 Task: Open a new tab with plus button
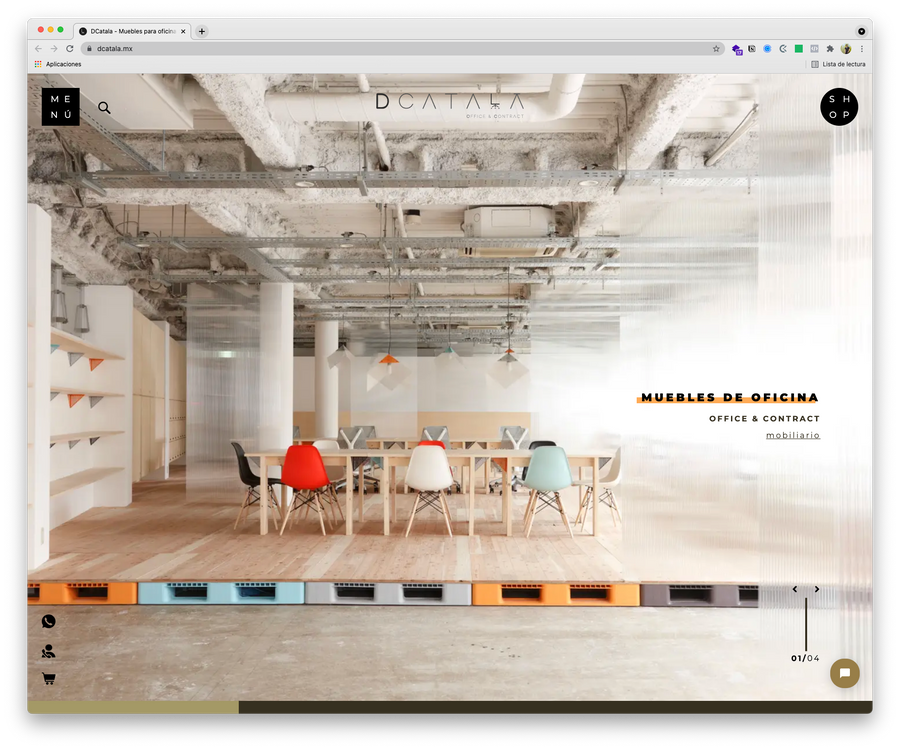click(201, 32)
